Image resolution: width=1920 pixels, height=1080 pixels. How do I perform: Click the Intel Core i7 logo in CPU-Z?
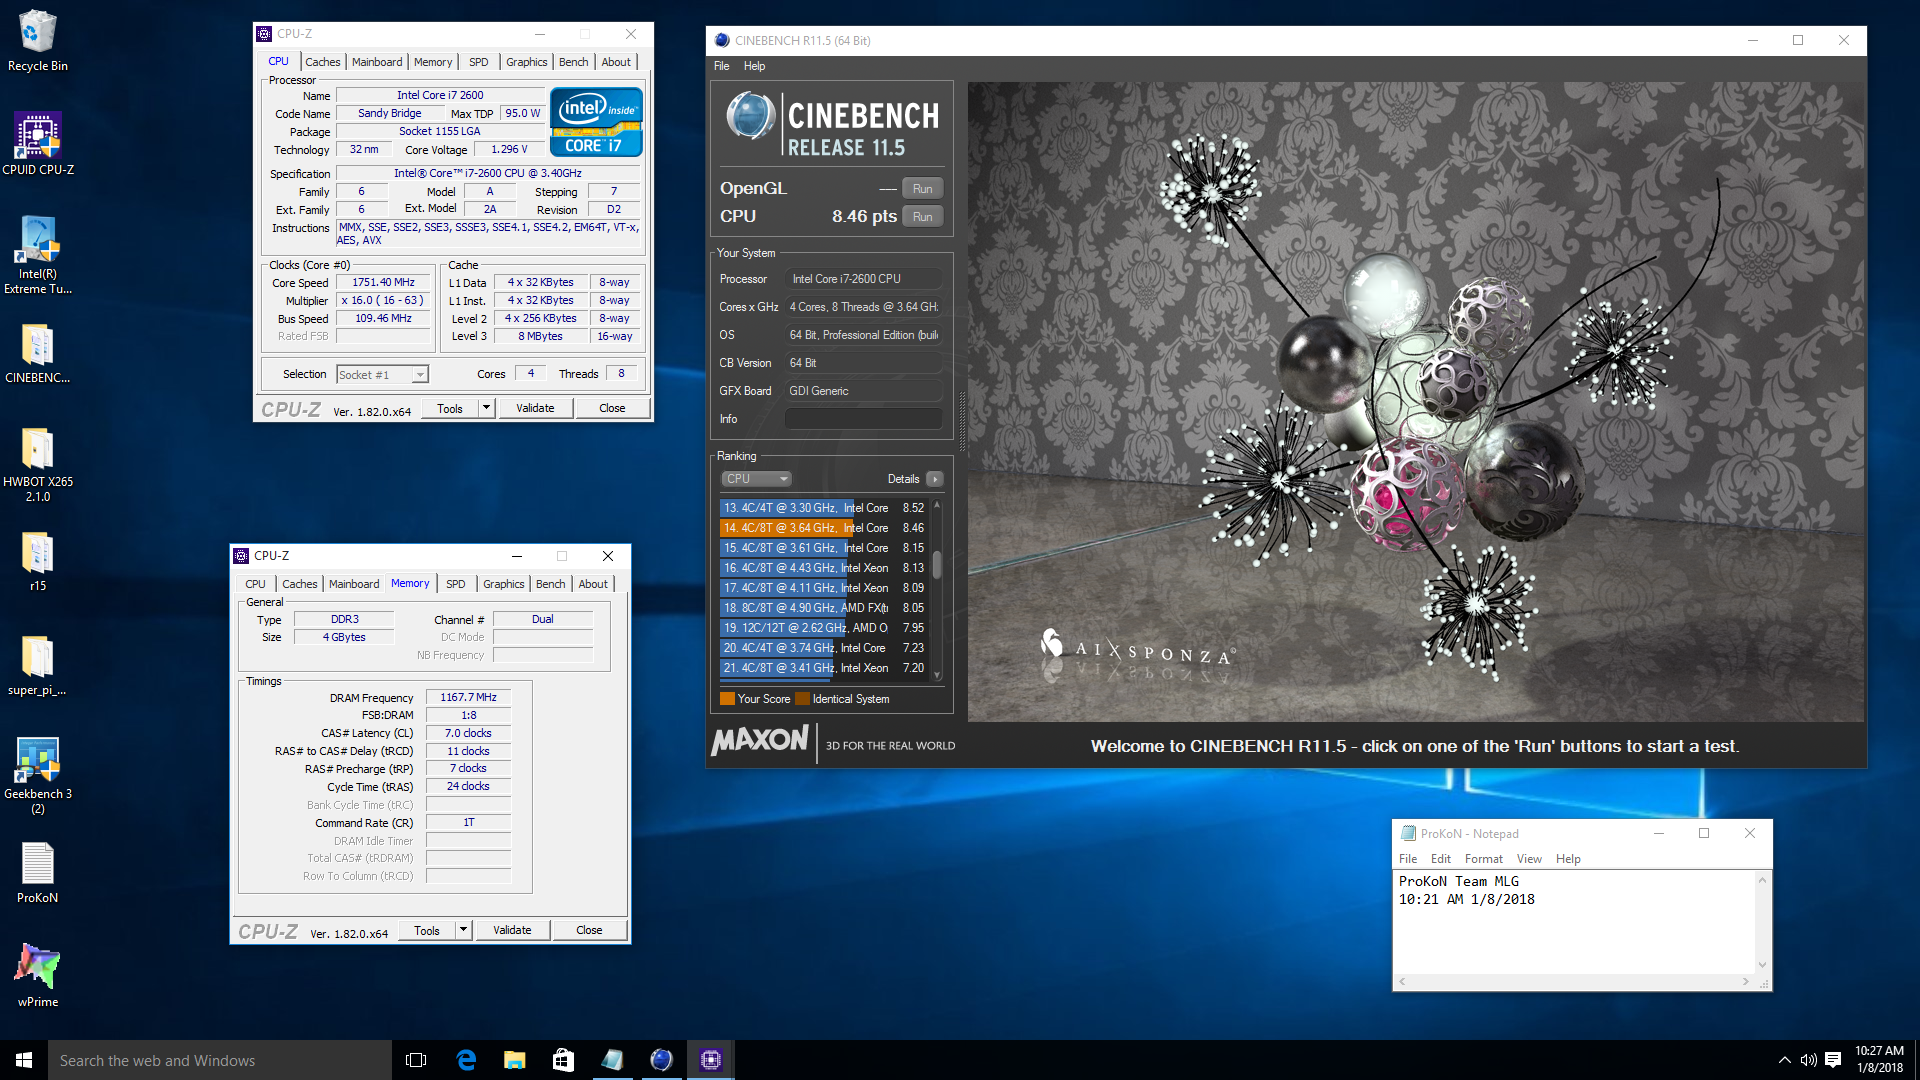coord(596,122)
